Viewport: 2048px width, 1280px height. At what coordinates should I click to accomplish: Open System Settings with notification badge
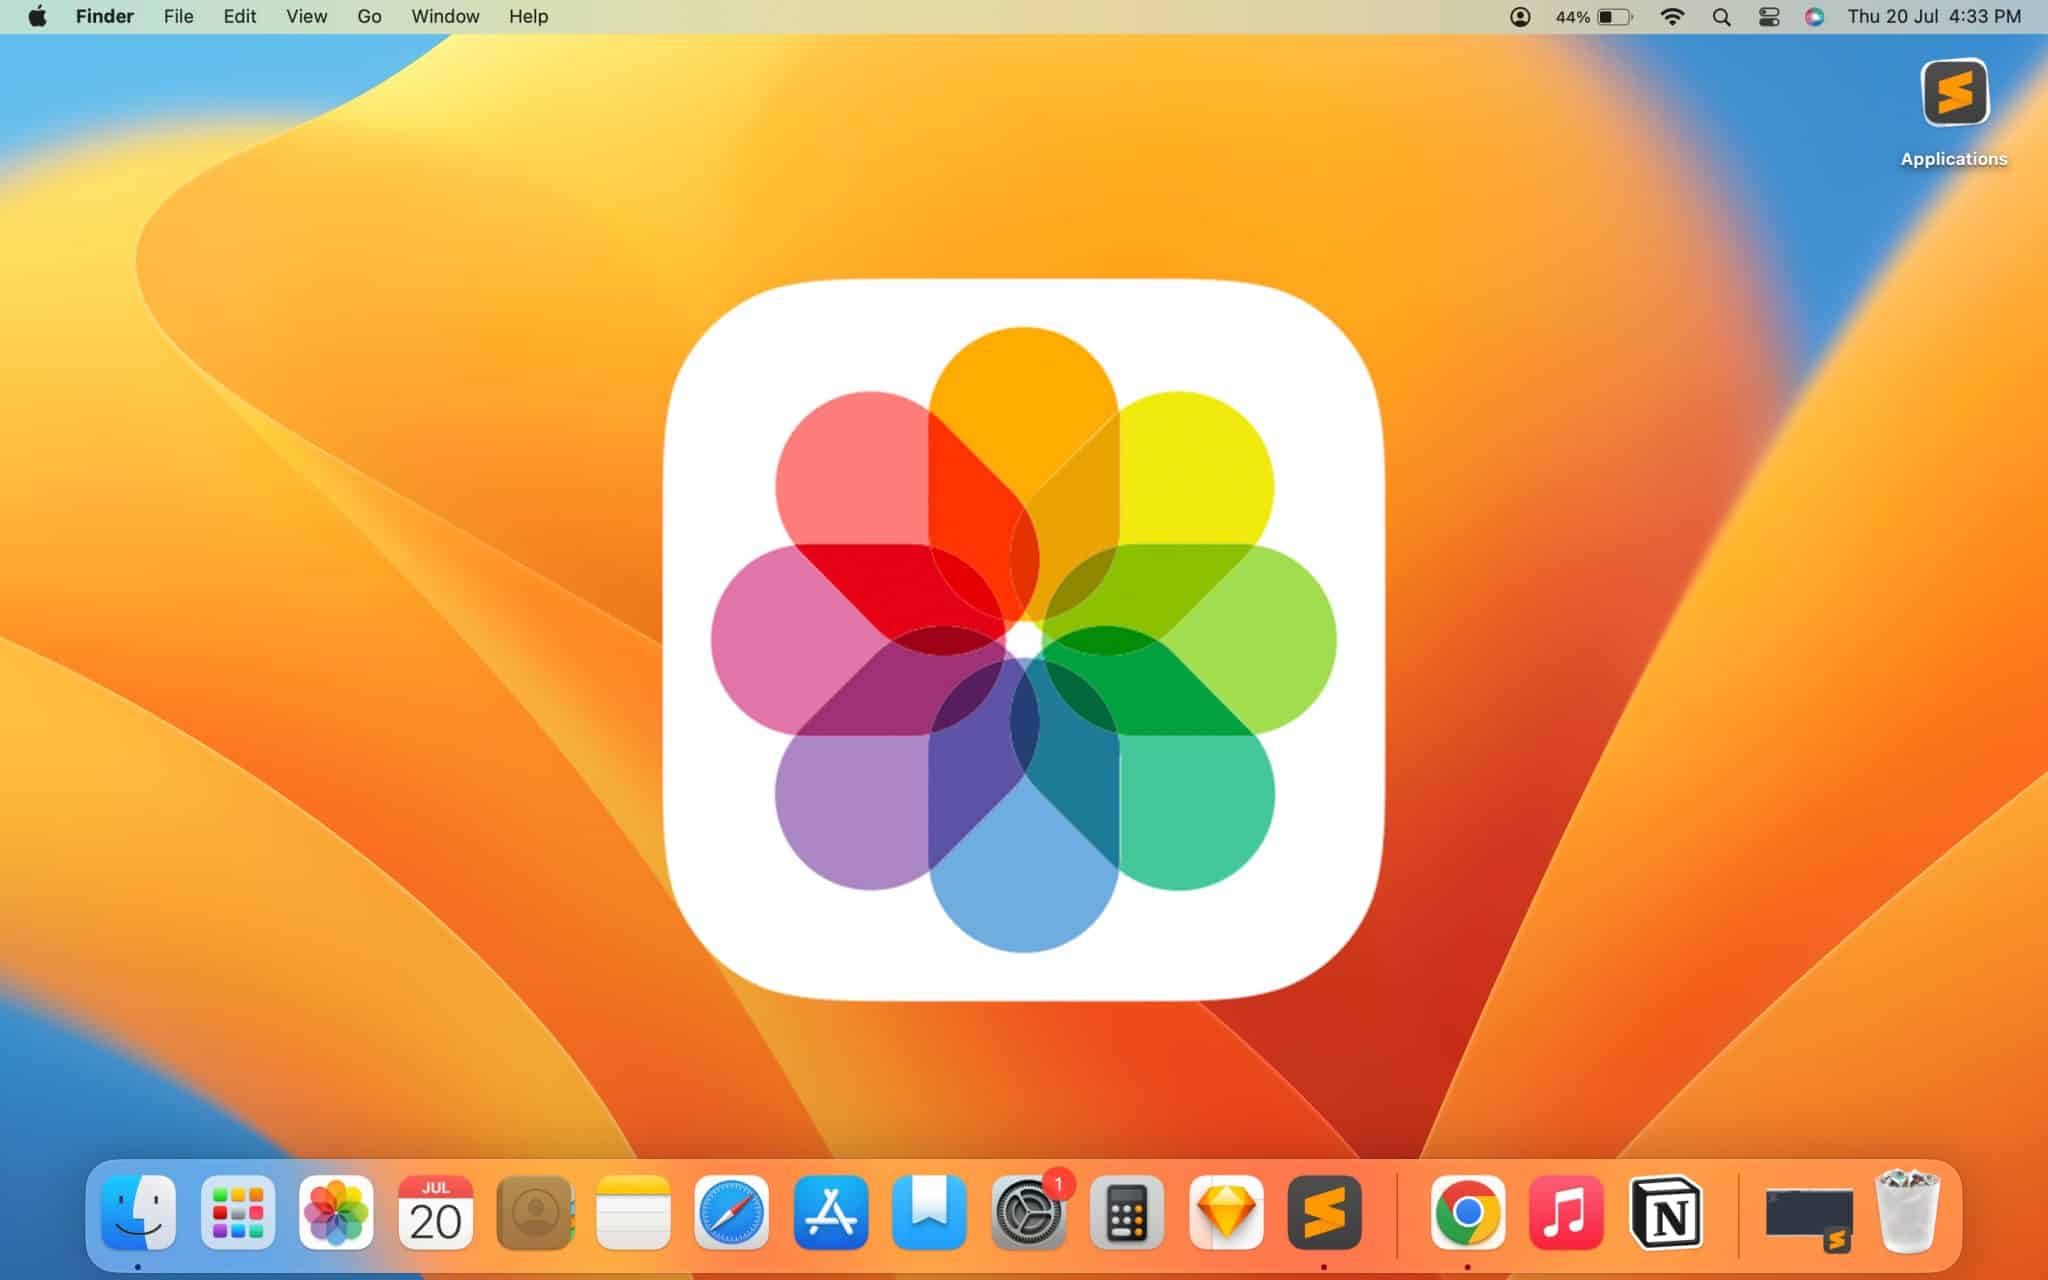(1027, 1215)
